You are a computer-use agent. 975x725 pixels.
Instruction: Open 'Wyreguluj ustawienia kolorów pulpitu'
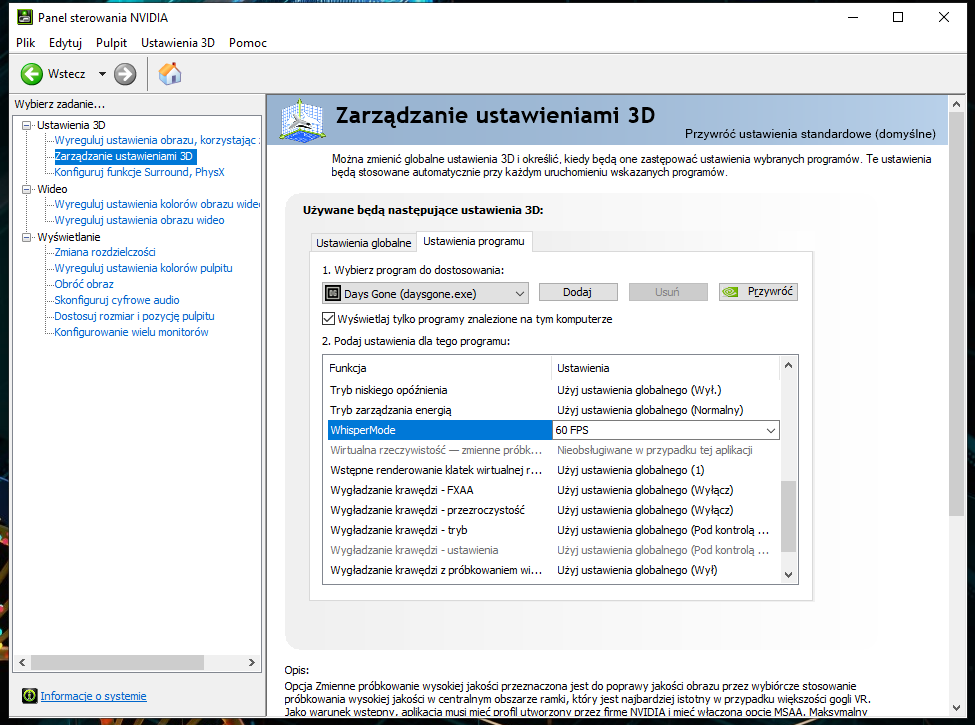[144, 268]
